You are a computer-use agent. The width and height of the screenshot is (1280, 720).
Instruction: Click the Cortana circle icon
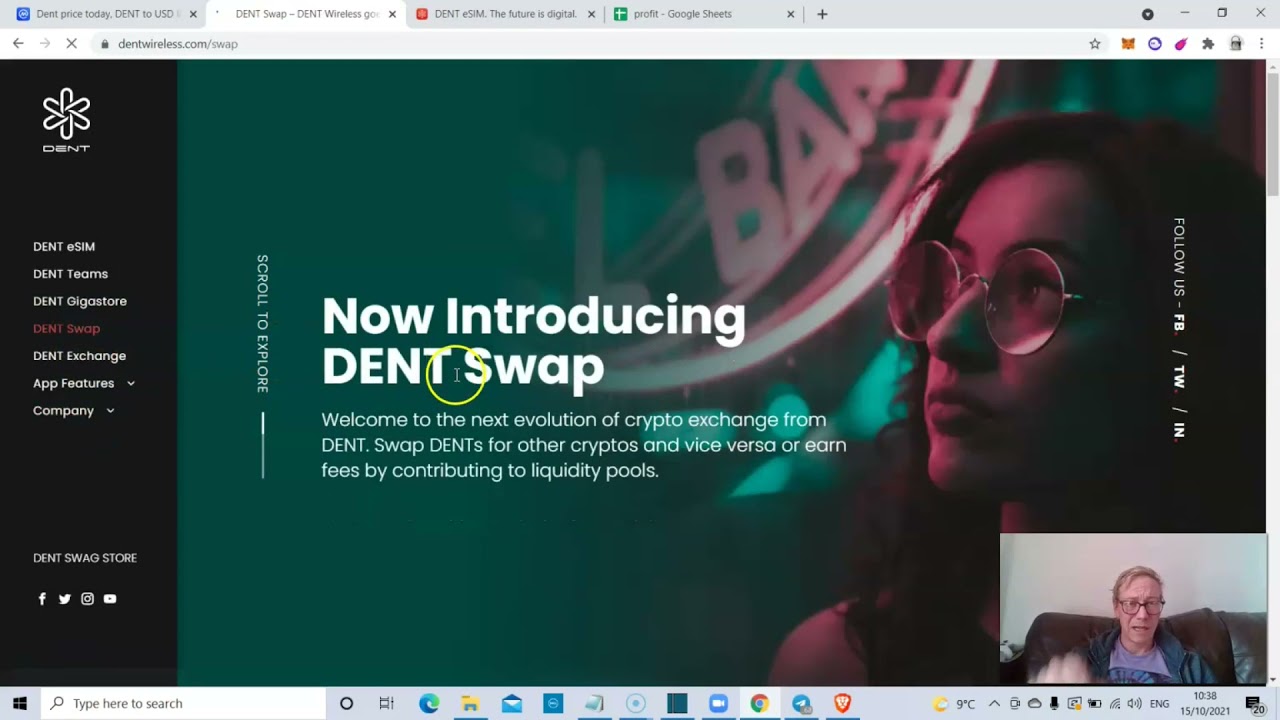click(346, 703)
